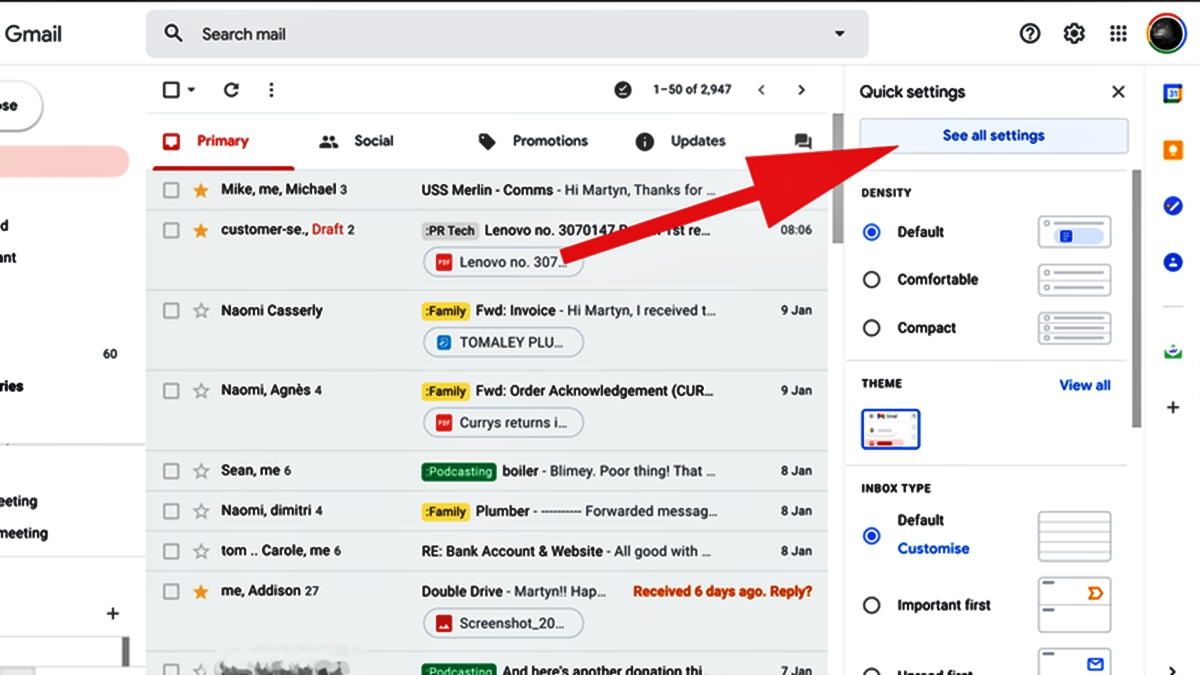Open the Google apps grid

pos(1118,32)
